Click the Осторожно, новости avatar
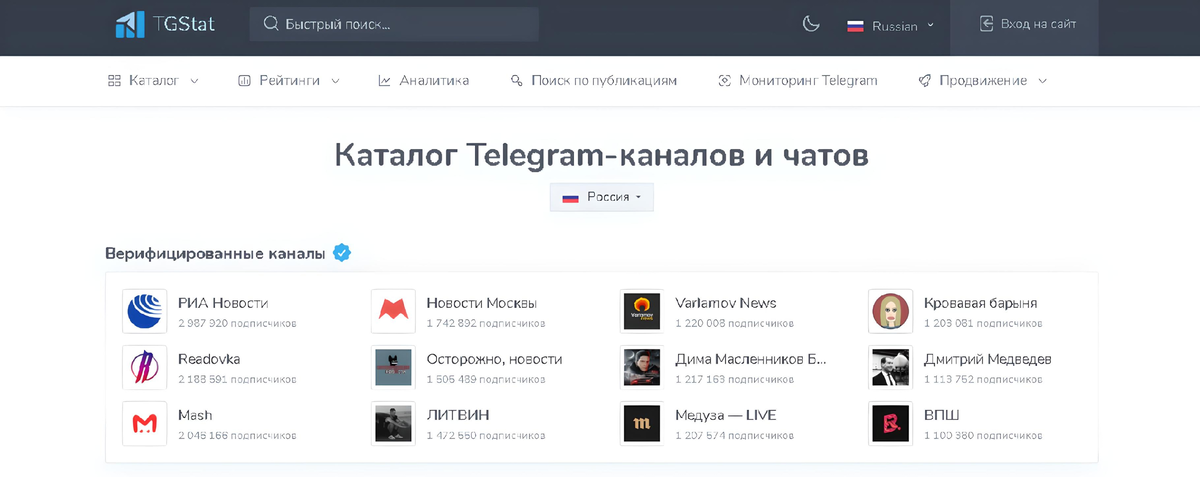1200x477 pixels. pyautogui.click(x=393, y=367)
